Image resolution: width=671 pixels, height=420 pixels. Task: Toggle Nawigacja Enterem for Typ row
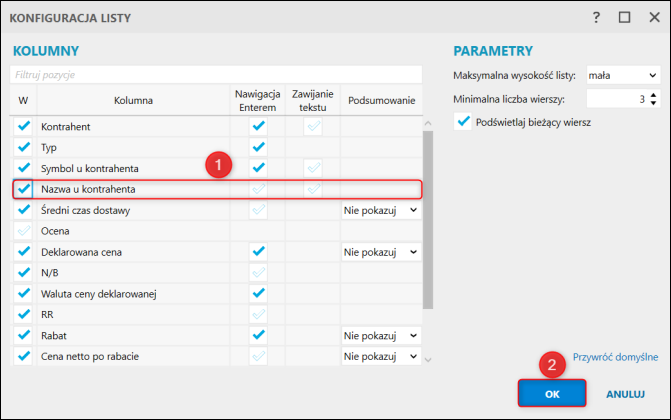click(258, 147)
